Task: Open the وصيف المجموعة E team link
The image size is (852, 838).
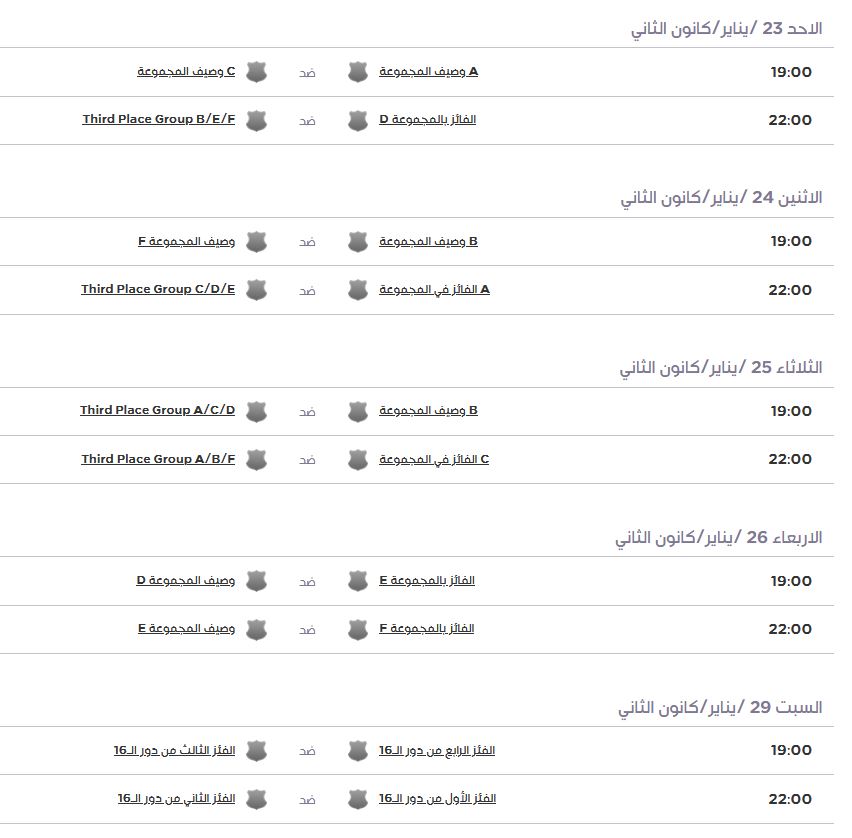Action: click(186, 629)
